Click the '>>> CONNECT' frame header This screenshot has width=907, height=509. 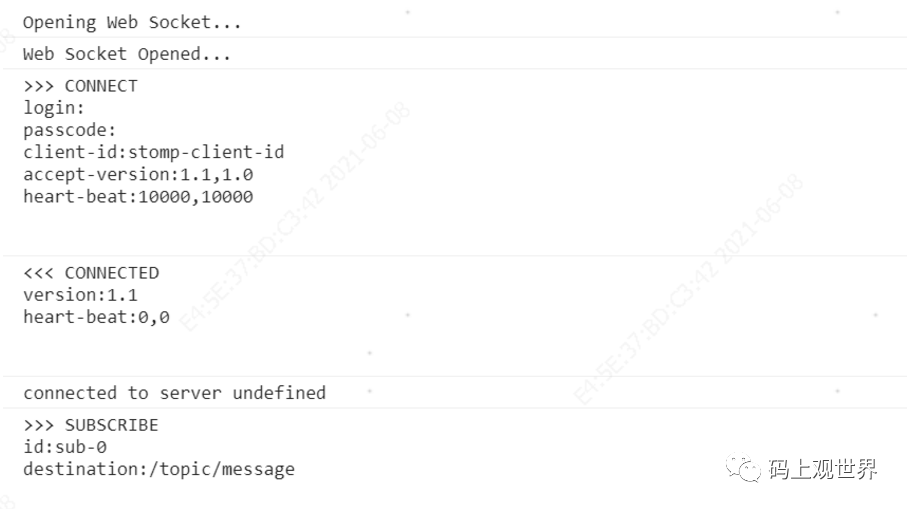pyautogui.click(x=80, y=86)
